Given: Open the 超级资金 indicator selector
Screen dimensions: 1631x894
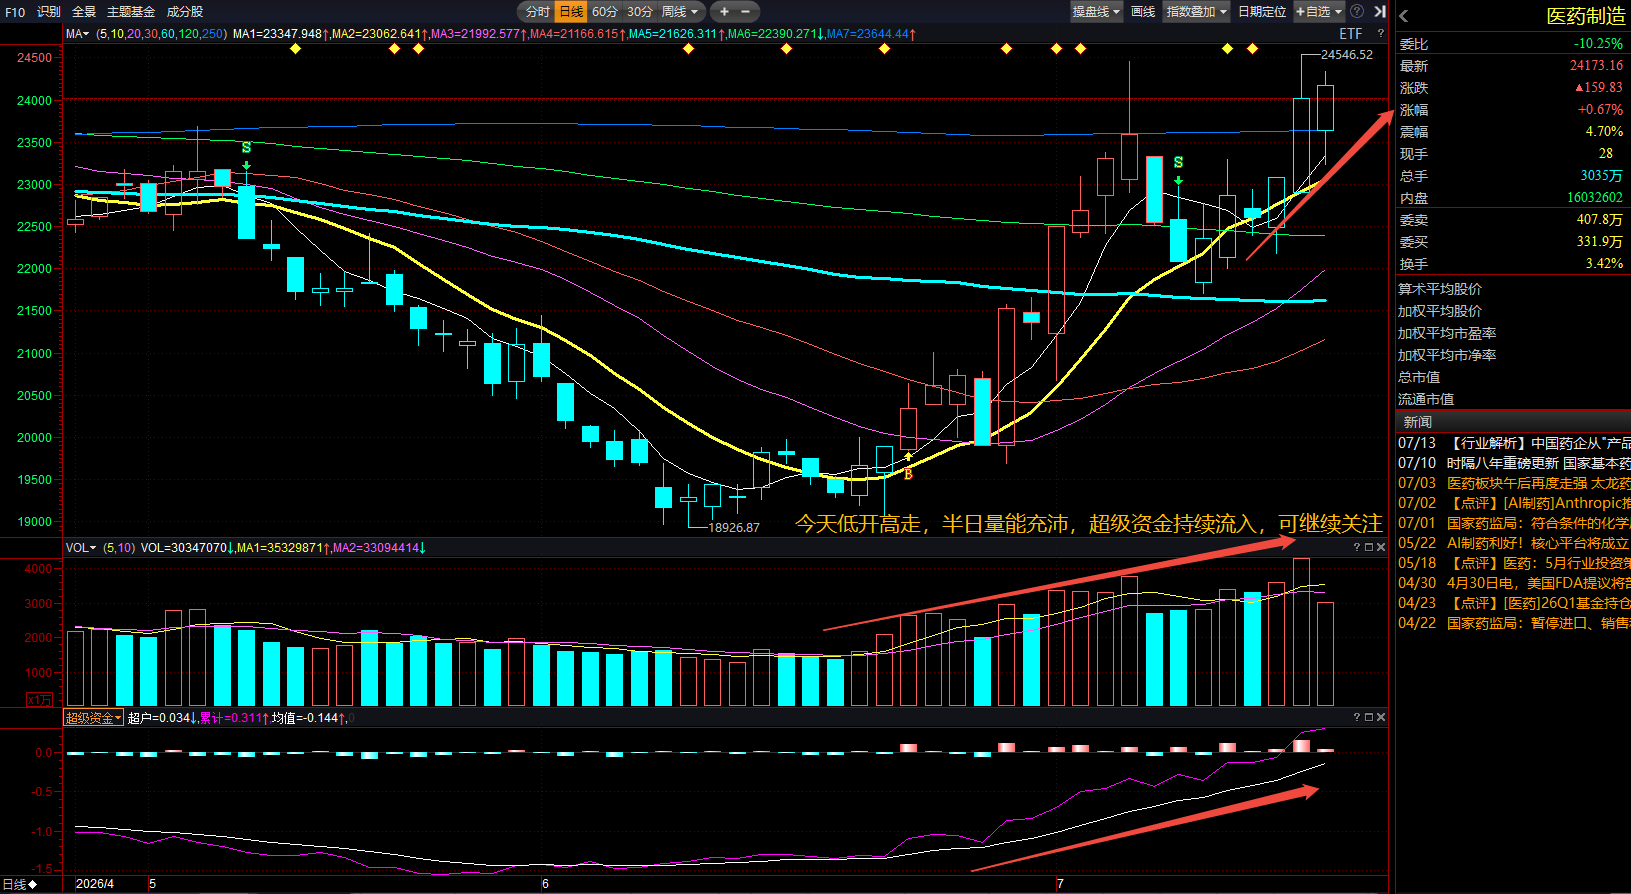Looking at the screenshot, I should [x=94, y=718].
